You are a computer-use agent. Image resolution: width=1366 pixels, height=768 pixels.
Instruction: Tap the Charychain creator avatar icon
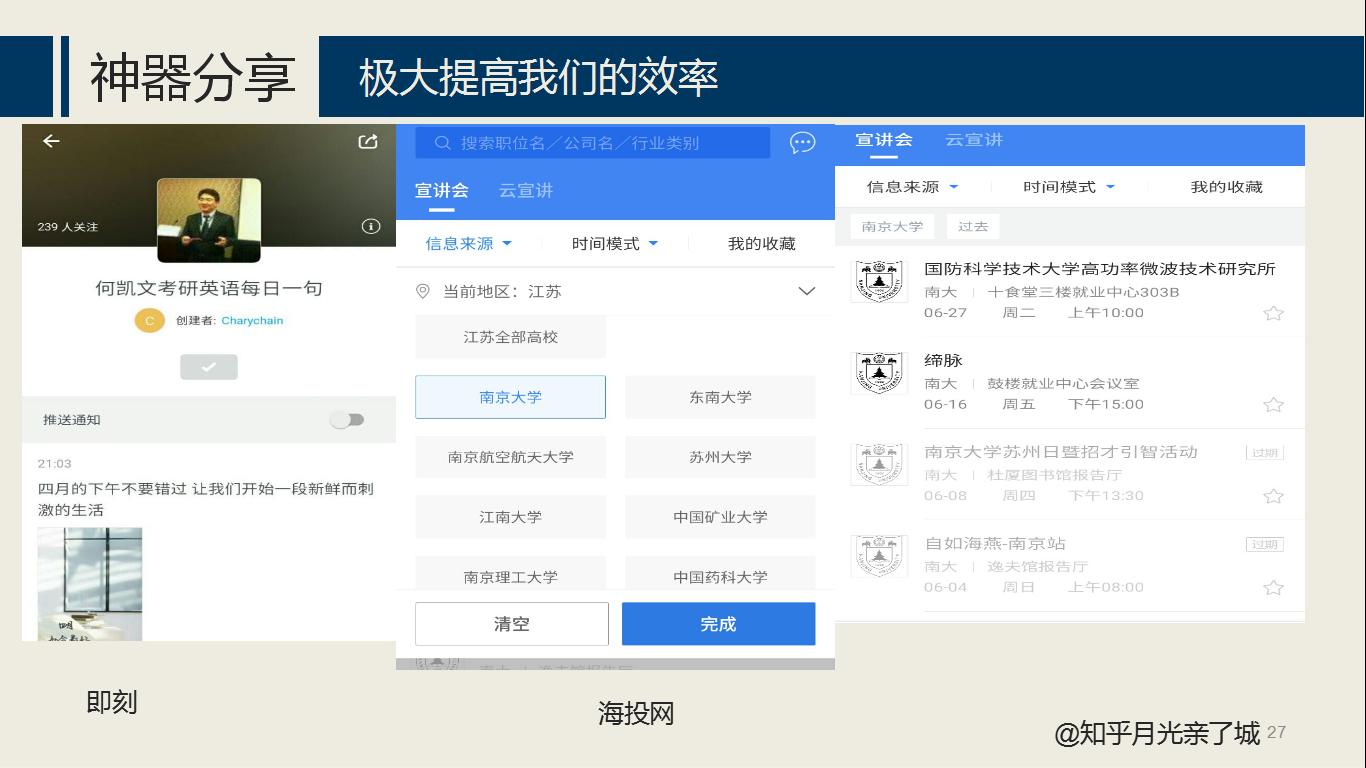tap(149, 320)
